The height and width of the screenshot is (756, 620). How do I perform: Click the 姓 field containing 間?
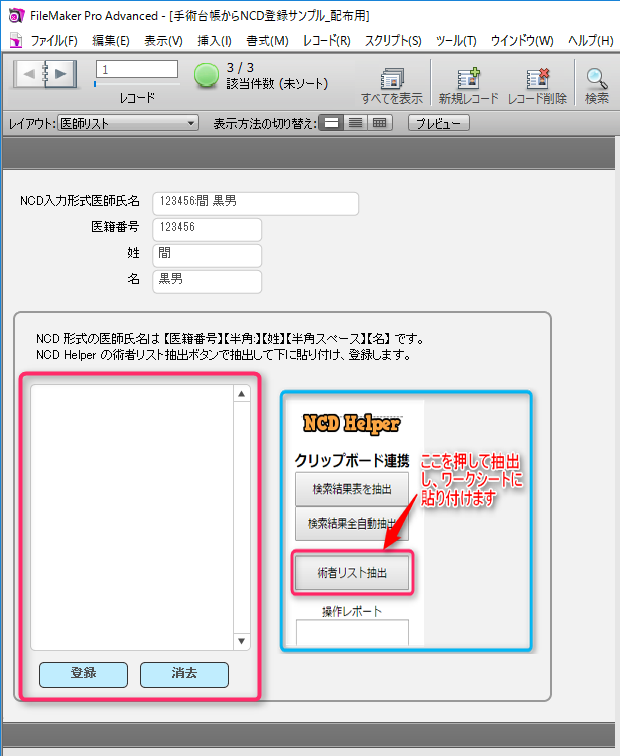207,256
